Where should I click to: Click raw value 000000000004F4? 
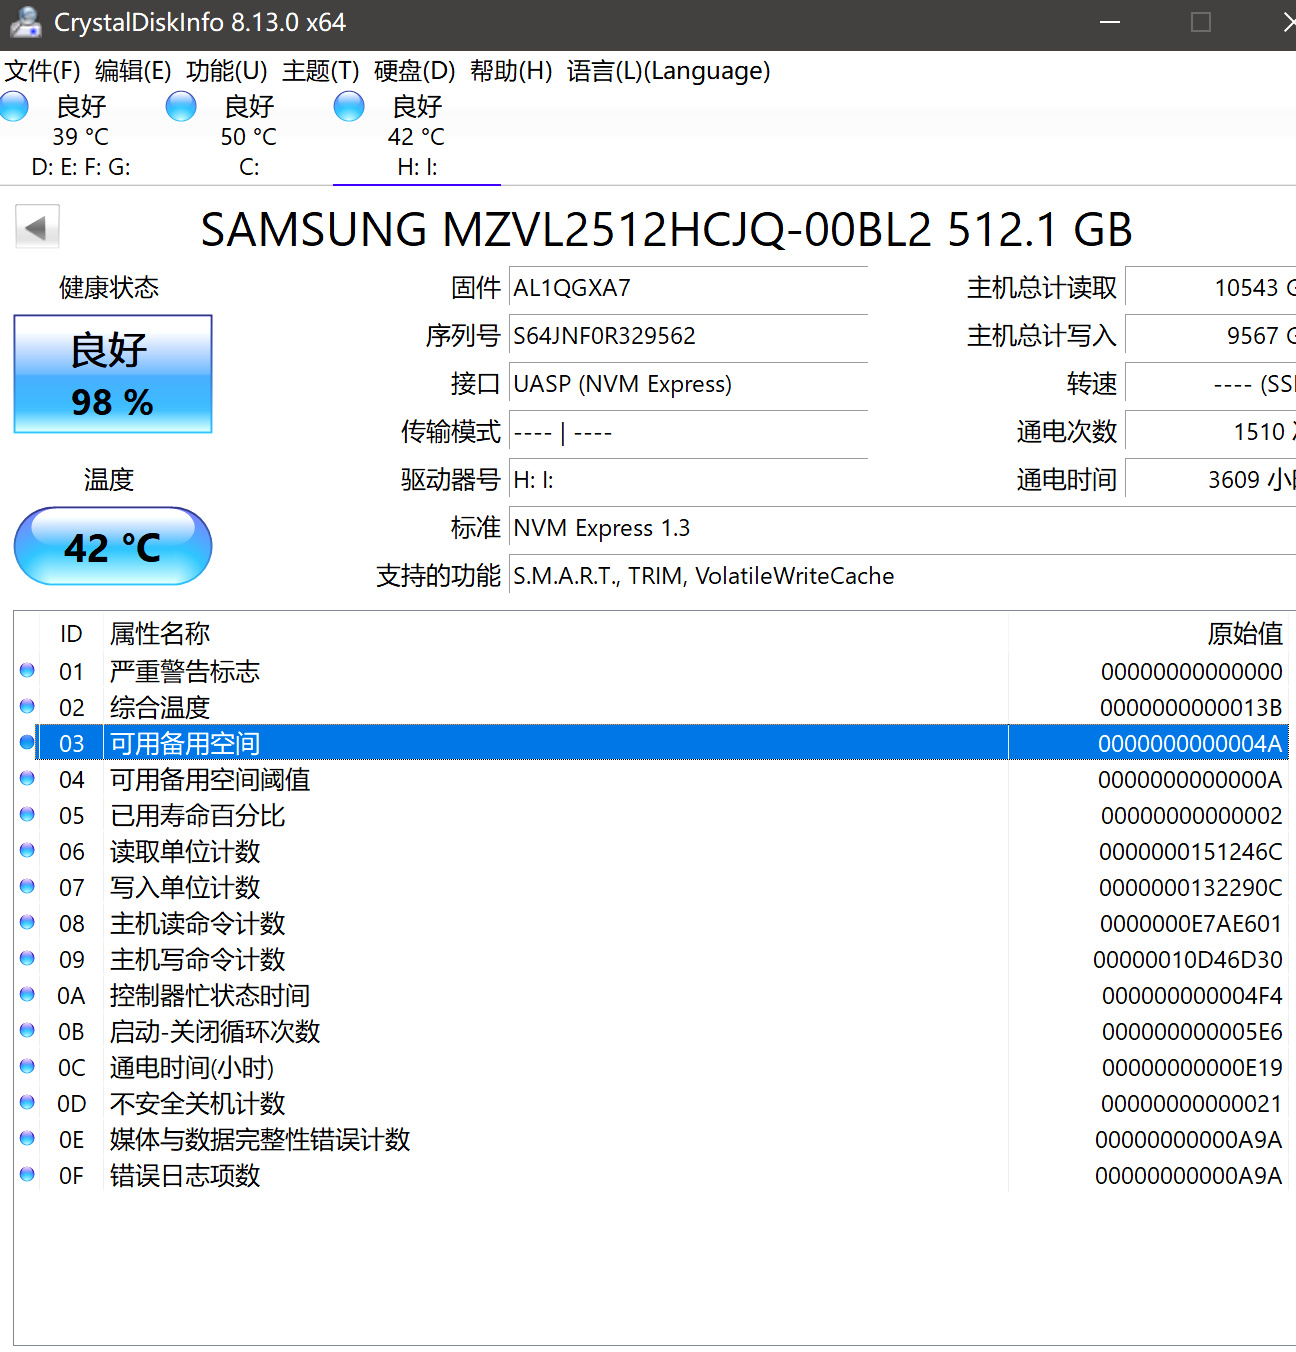tap(1192, 995)
